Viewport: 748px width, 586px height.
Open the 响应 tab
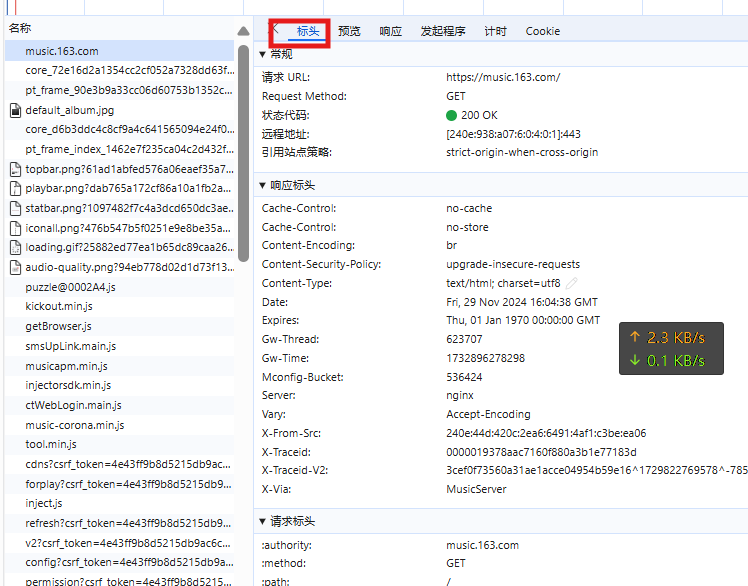tap(391, 31)
